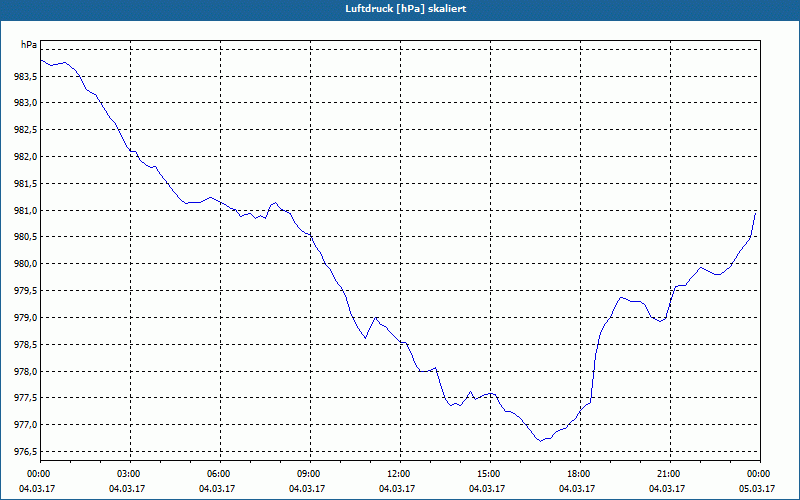Select the 976,5 lowest axis value
Viewport: 800px width, 500px height.
(26, 452)
